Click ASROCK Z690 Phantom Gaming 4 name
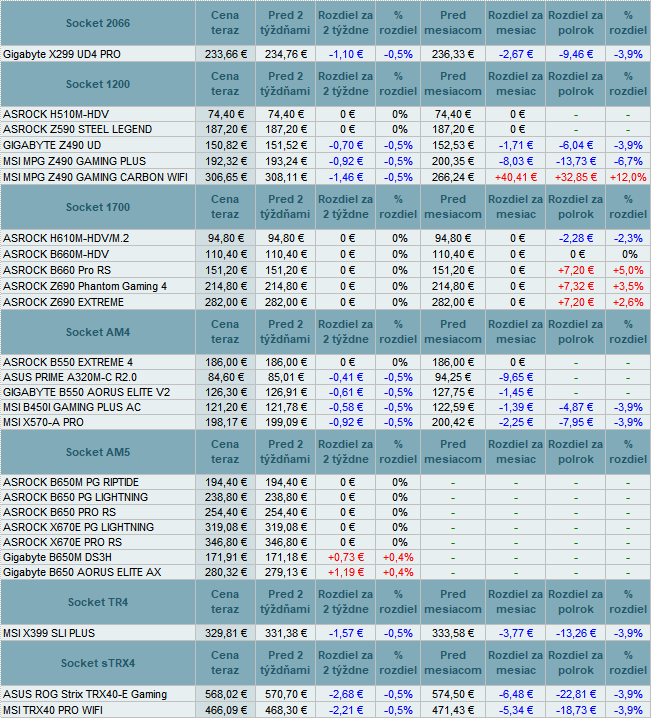This screenshot has width=651, height=718. (85, 286)
